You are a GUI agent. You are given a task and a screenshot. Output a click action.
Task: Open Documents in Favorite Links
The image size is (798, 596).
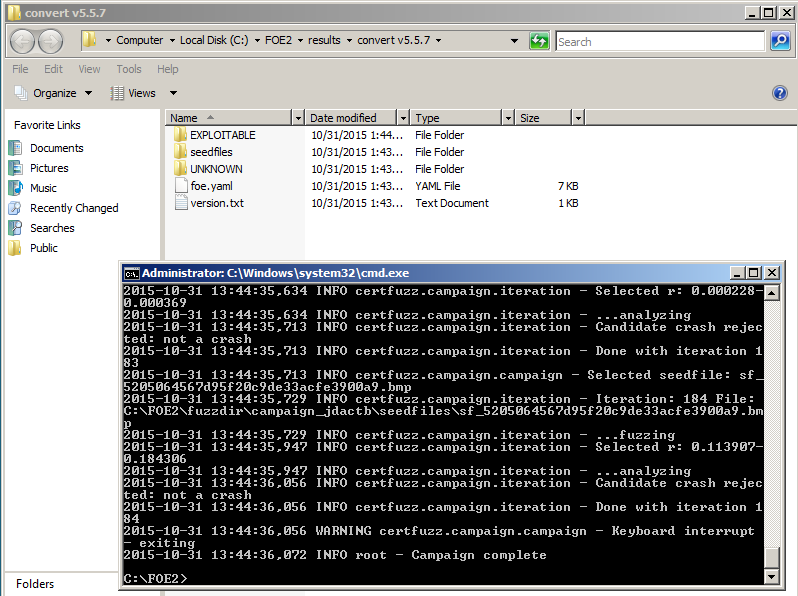[56, 148]
